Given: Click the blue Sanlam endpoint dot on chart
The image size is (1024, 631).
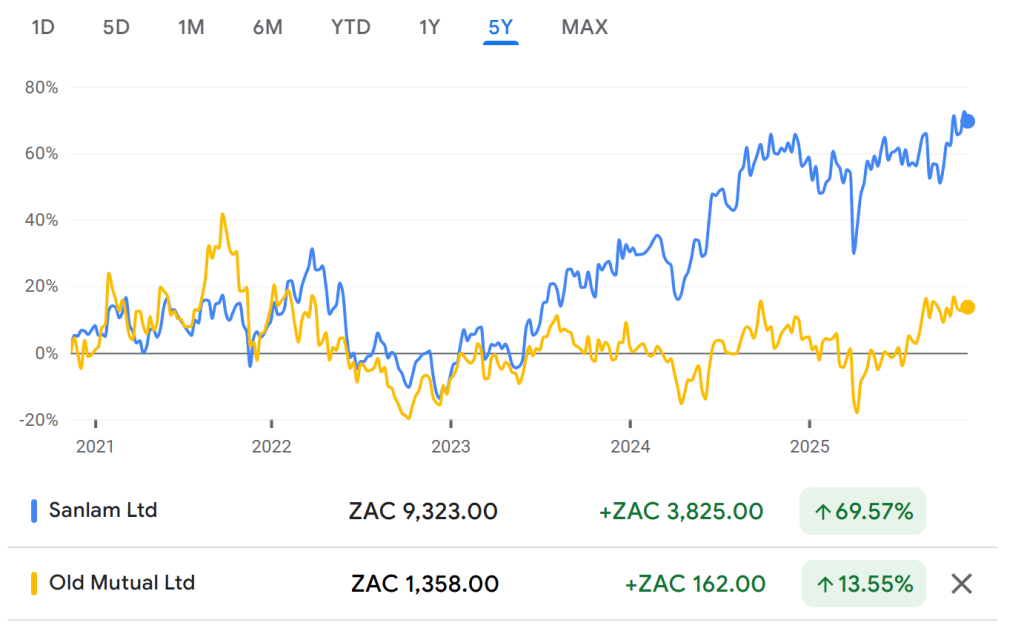Looking at the screenshot, I should coord(967,121).
